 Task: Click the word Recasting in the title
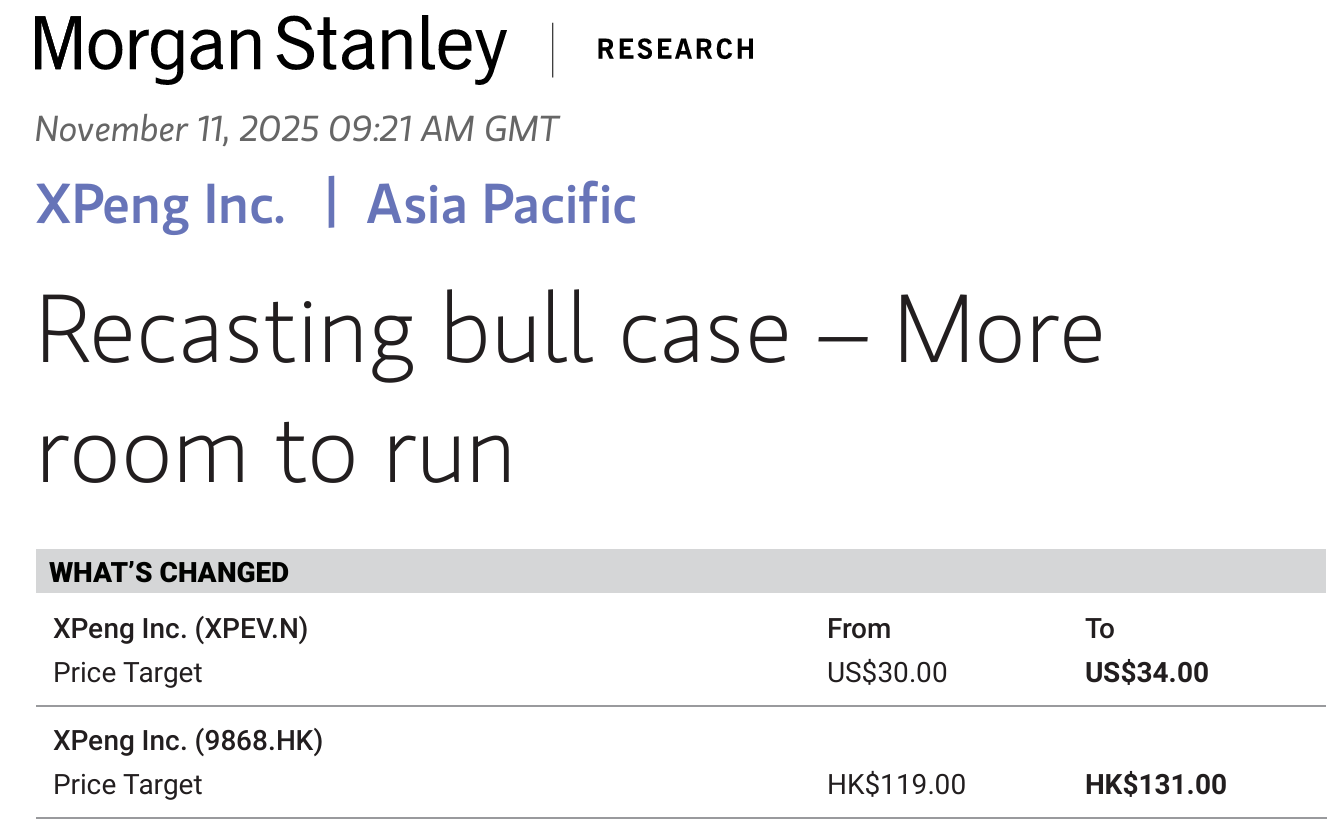click(225, 330)
